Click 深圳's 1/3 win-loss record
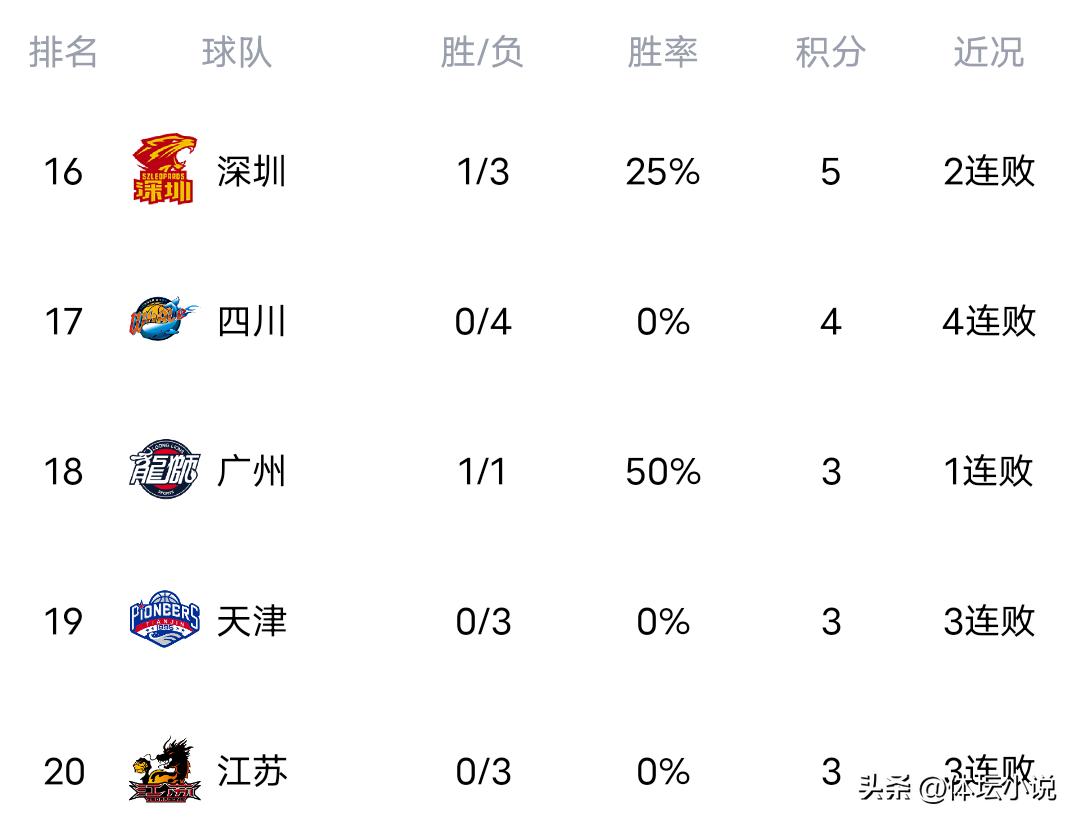 click(483, 172)
